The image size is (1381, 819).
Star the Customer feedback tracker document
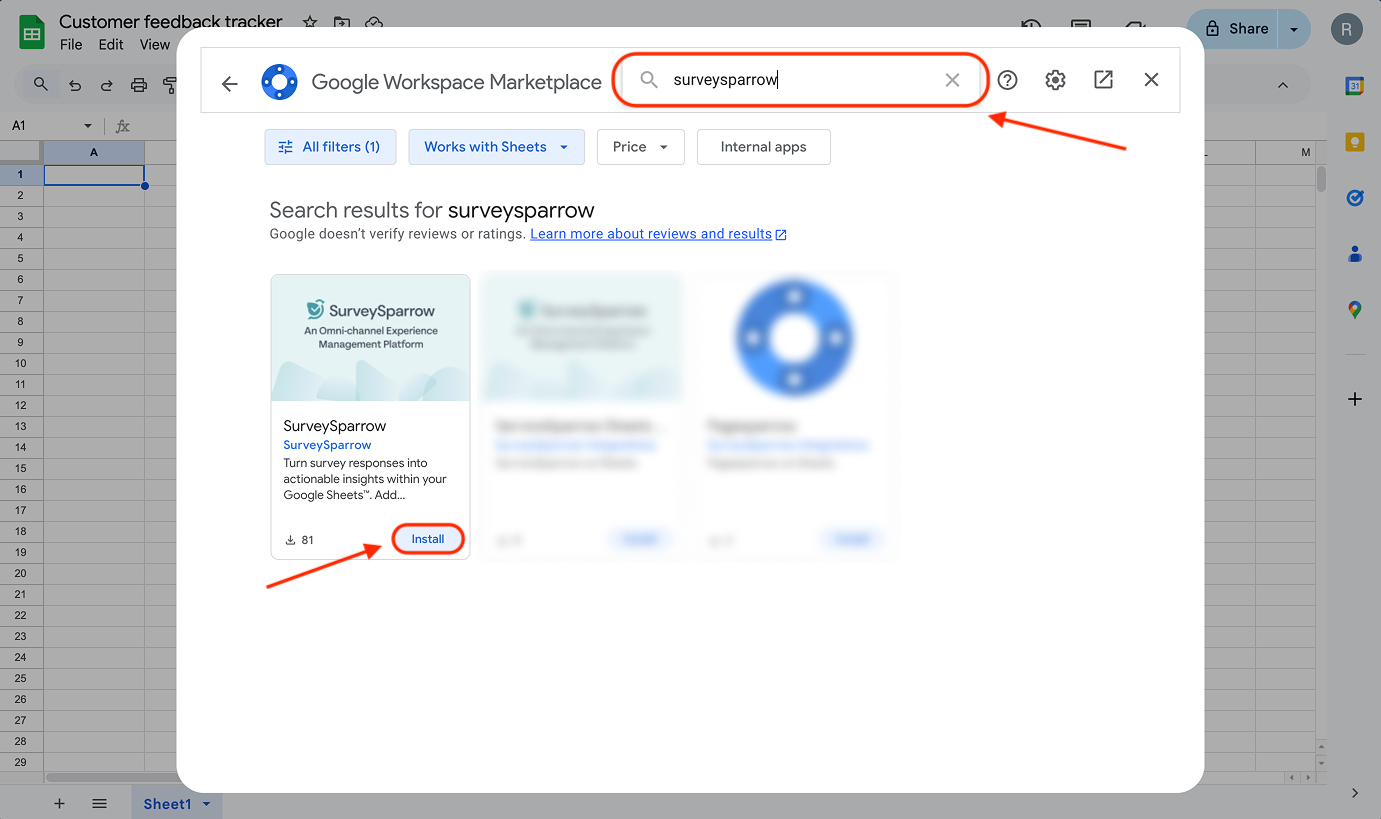(x=310, y=22)
